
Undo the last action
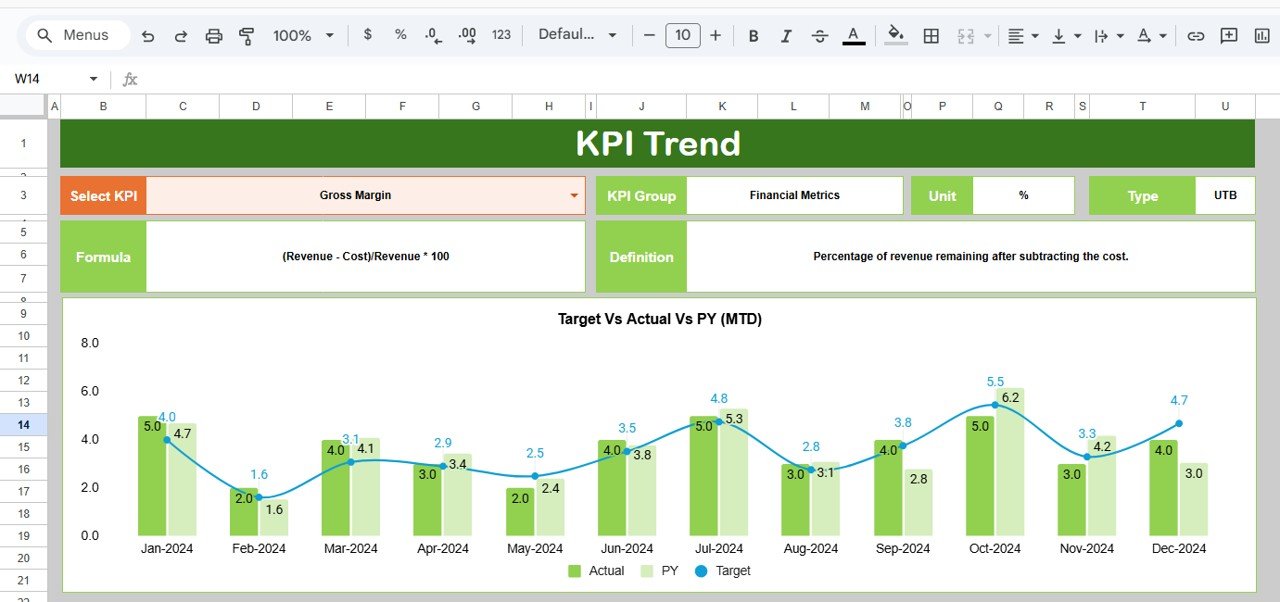click(148, 35)
